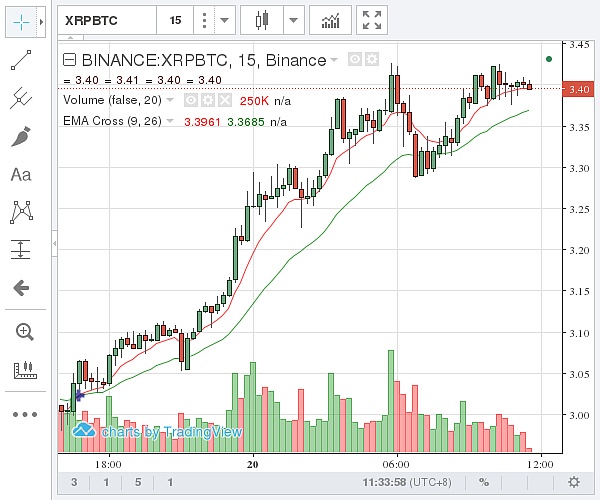600x500 pixels.
Task: Open chart settings gear in bottom bar
Action: (x=574, y=482)
